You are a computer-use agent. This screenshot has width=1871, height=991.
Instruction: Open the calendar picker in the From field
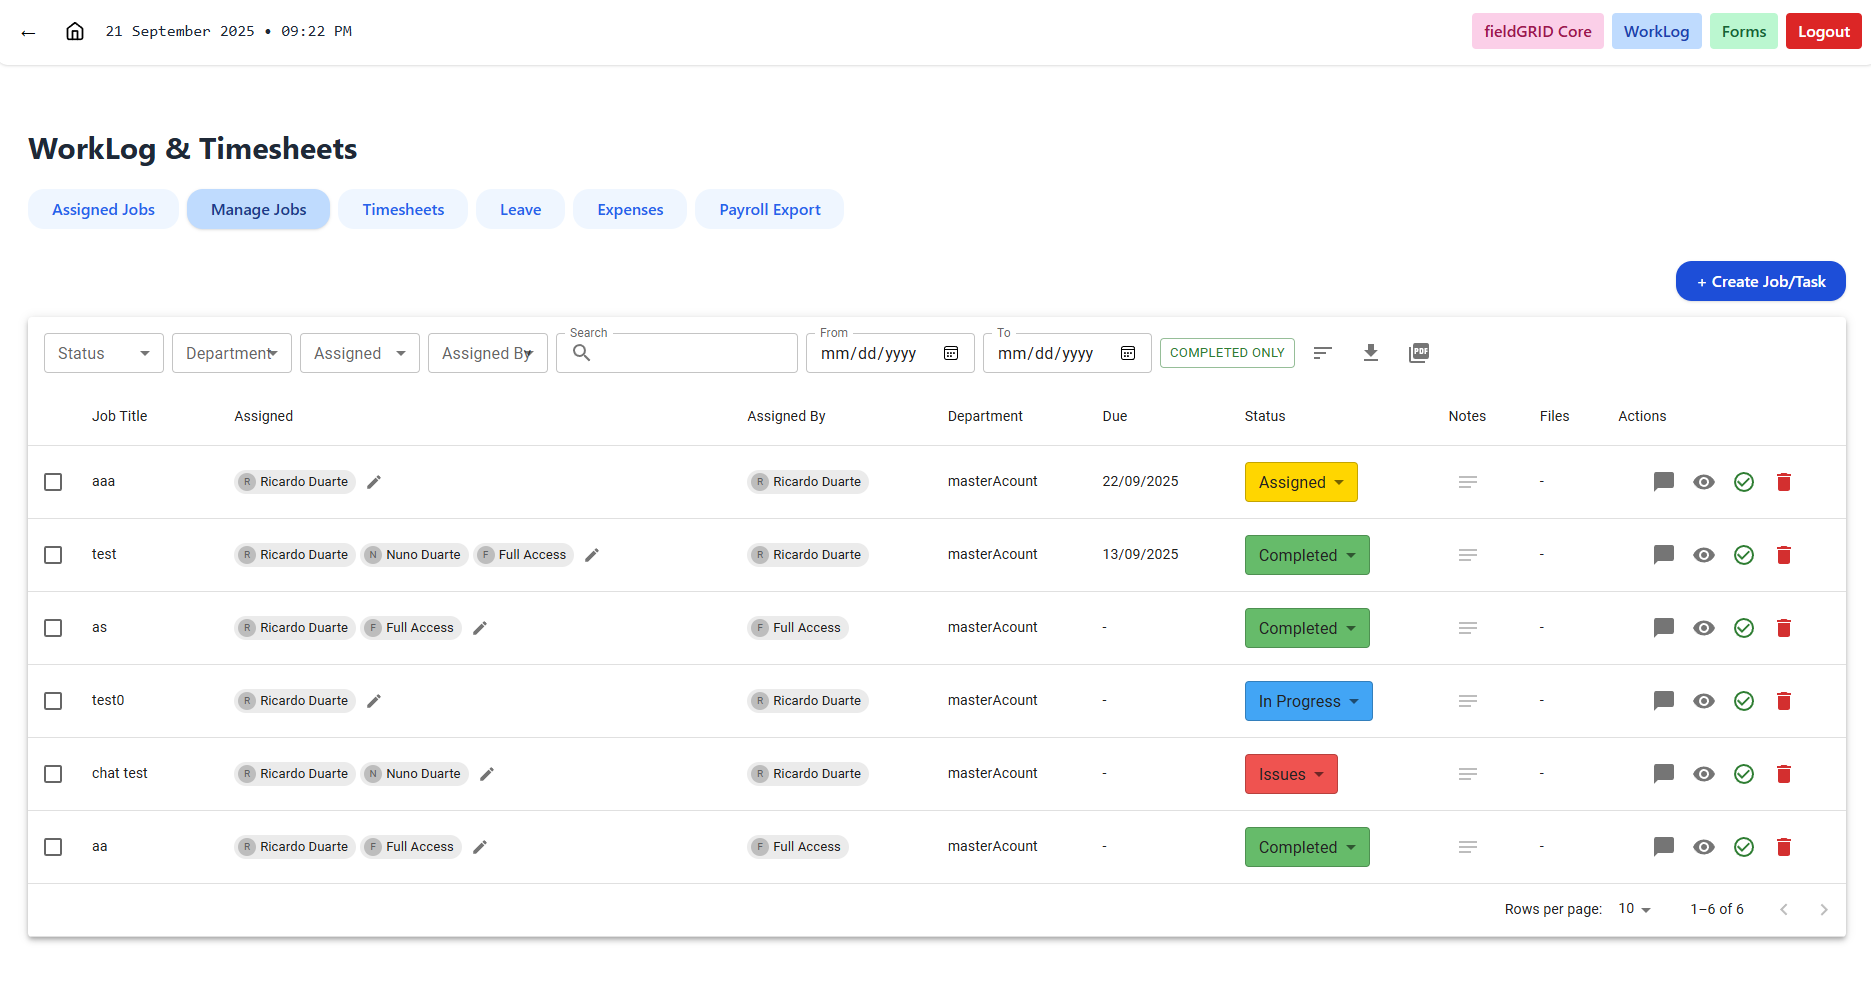[x=950, y=352]
